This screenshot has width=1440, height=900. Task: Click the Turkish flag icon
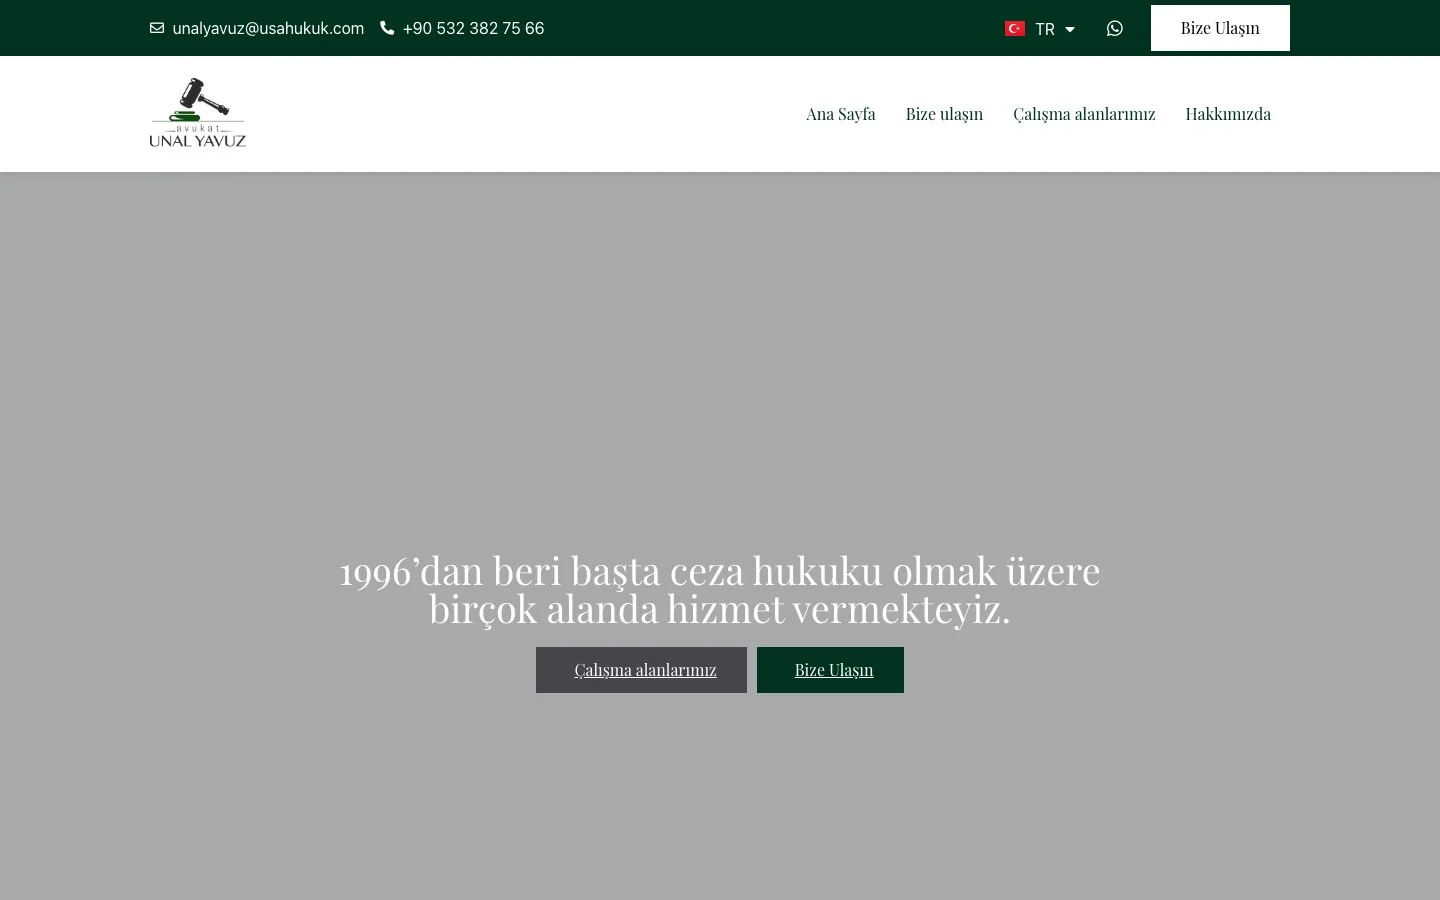[x=1015, y=29]
